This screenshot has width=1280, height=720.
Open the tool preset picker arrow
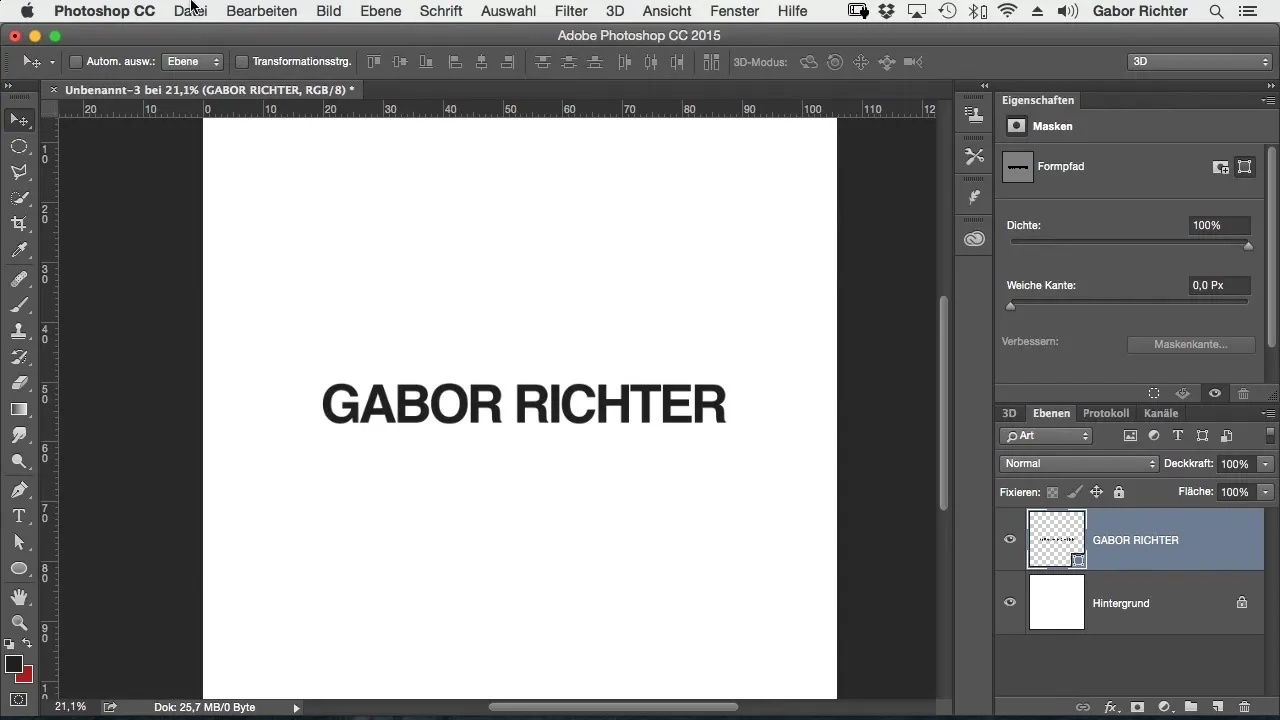tap(52, 62)
